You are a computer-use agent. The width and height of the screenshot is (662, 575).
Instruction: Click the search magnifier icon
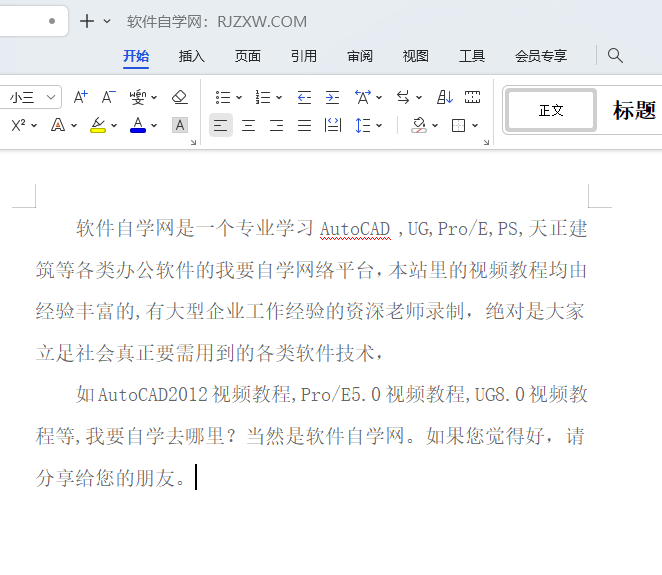point(615,55)
